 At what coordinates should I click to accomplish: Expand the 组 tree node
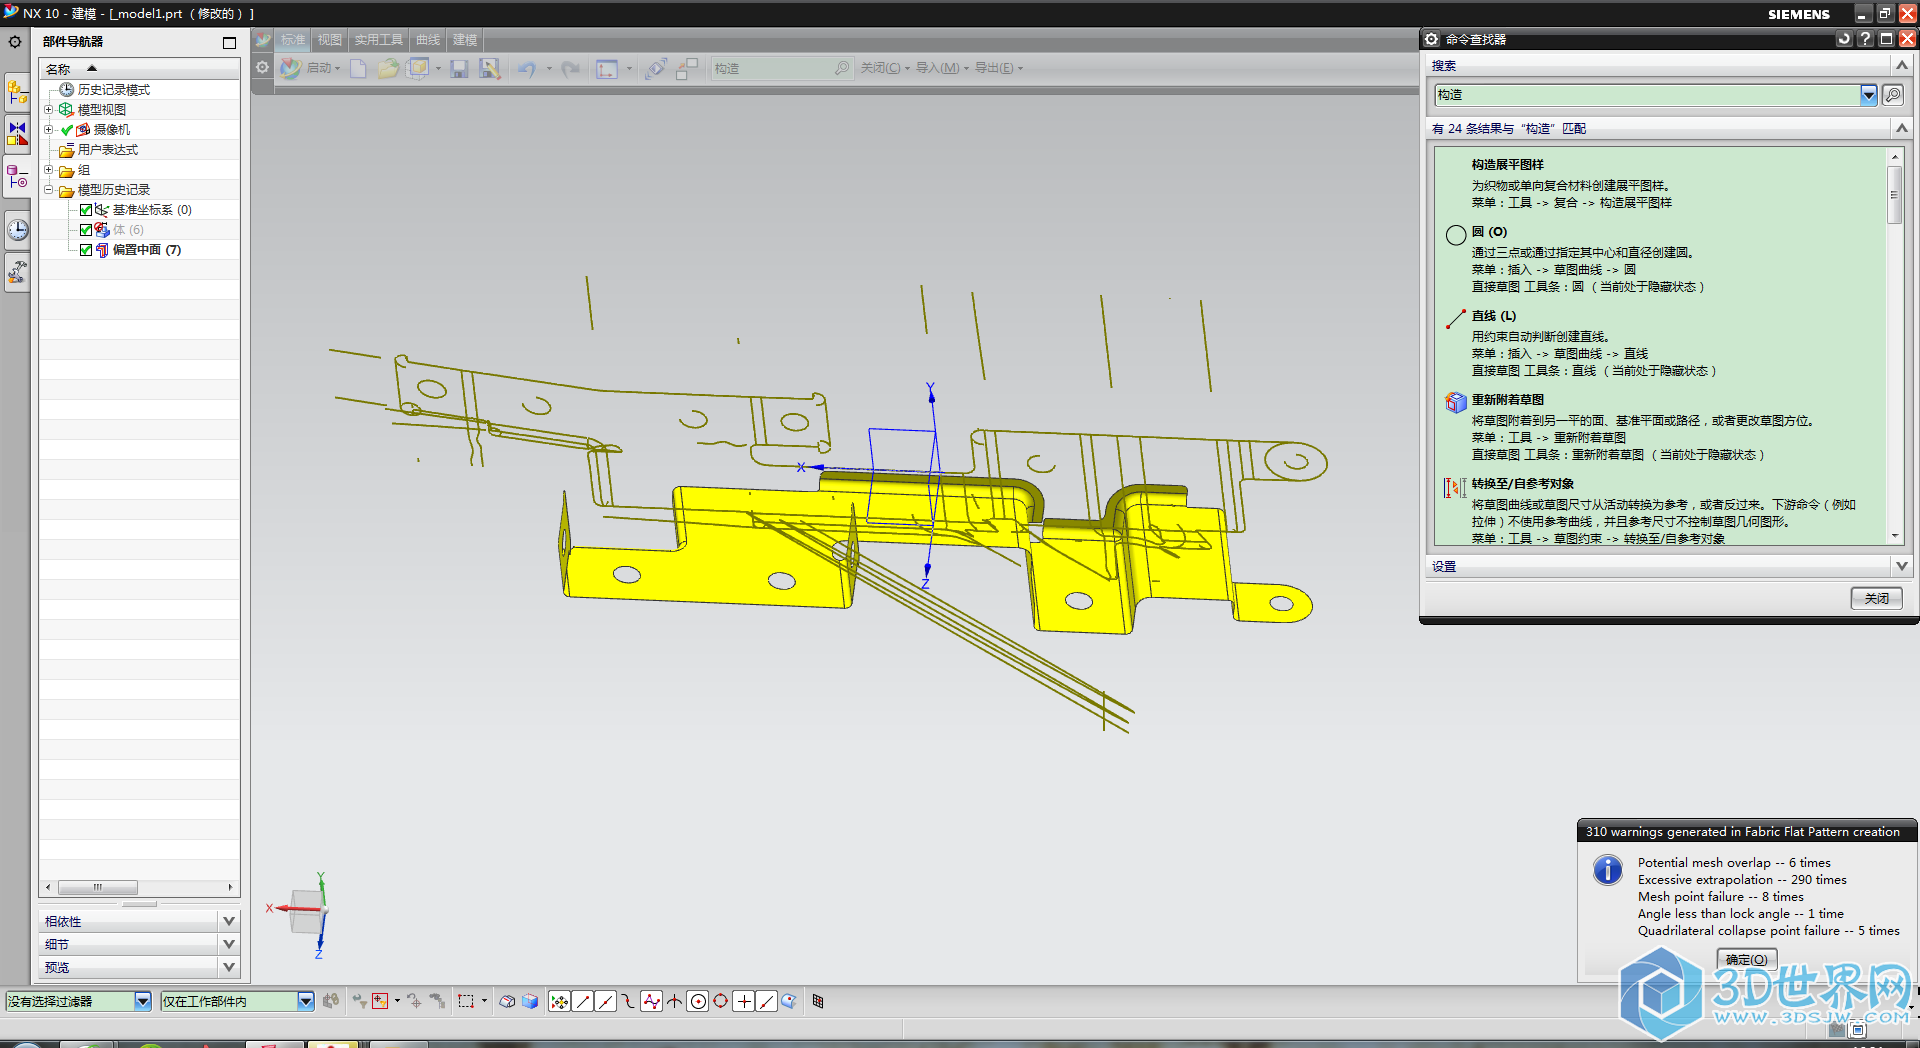pos(48,170)
